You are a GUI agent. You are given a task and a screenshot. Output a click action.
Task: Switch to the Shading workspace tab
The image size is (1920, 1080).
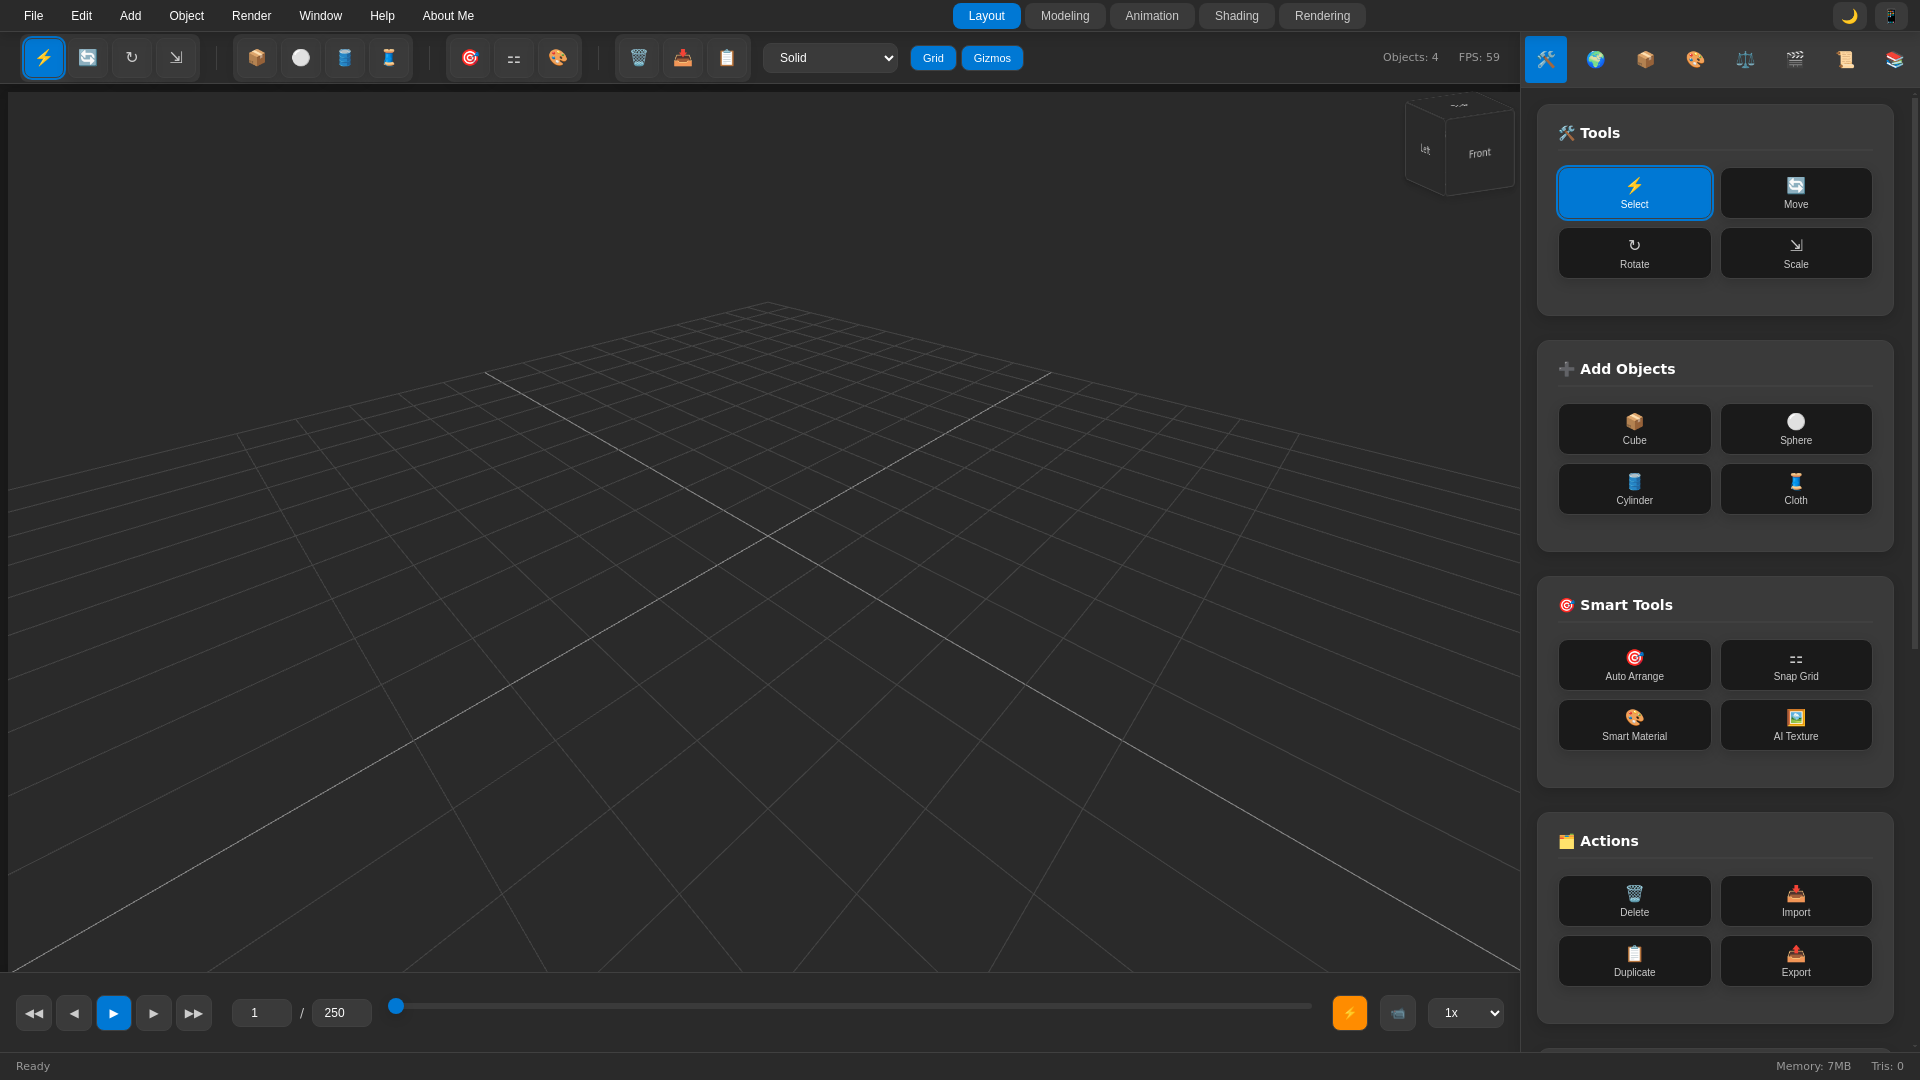tap(1236, 16)
